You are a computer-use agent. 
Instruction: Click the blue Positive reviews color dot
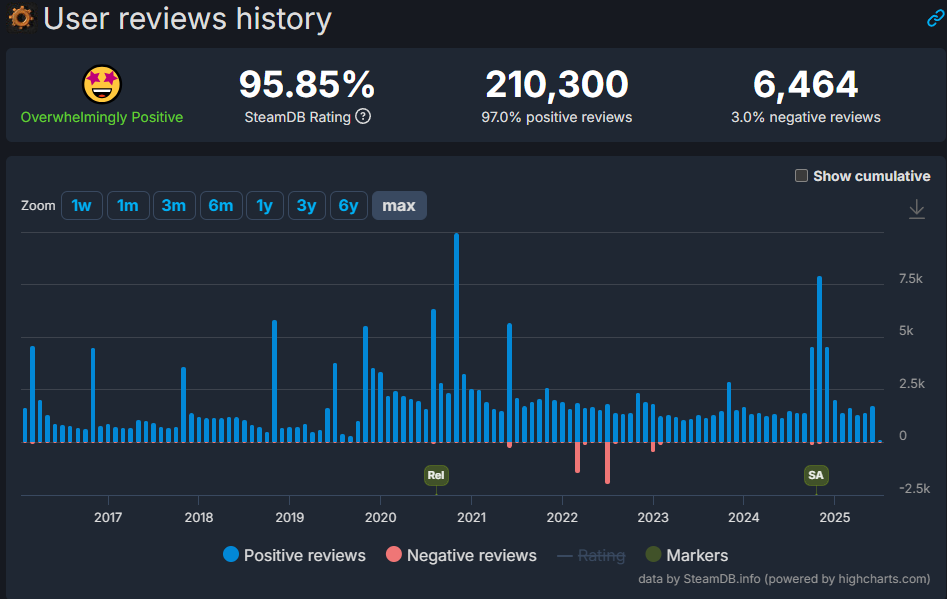tap(231, 554)
